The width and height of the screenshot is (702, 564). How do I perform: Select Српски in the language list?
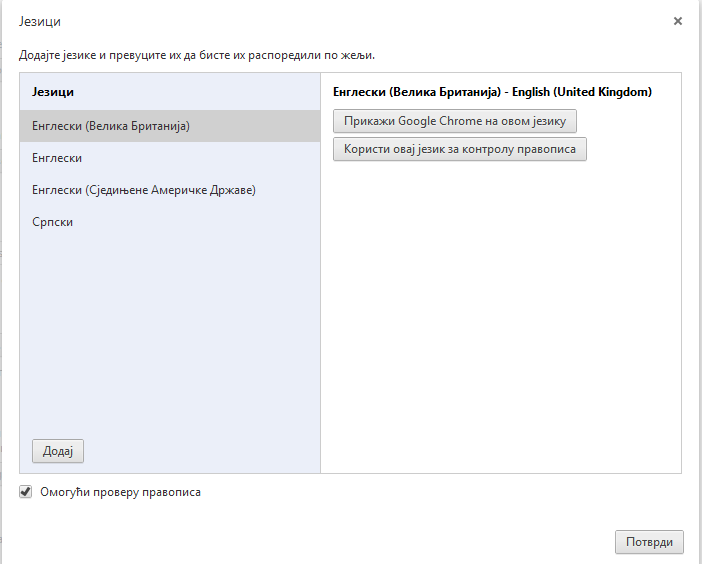coord(170,222)
